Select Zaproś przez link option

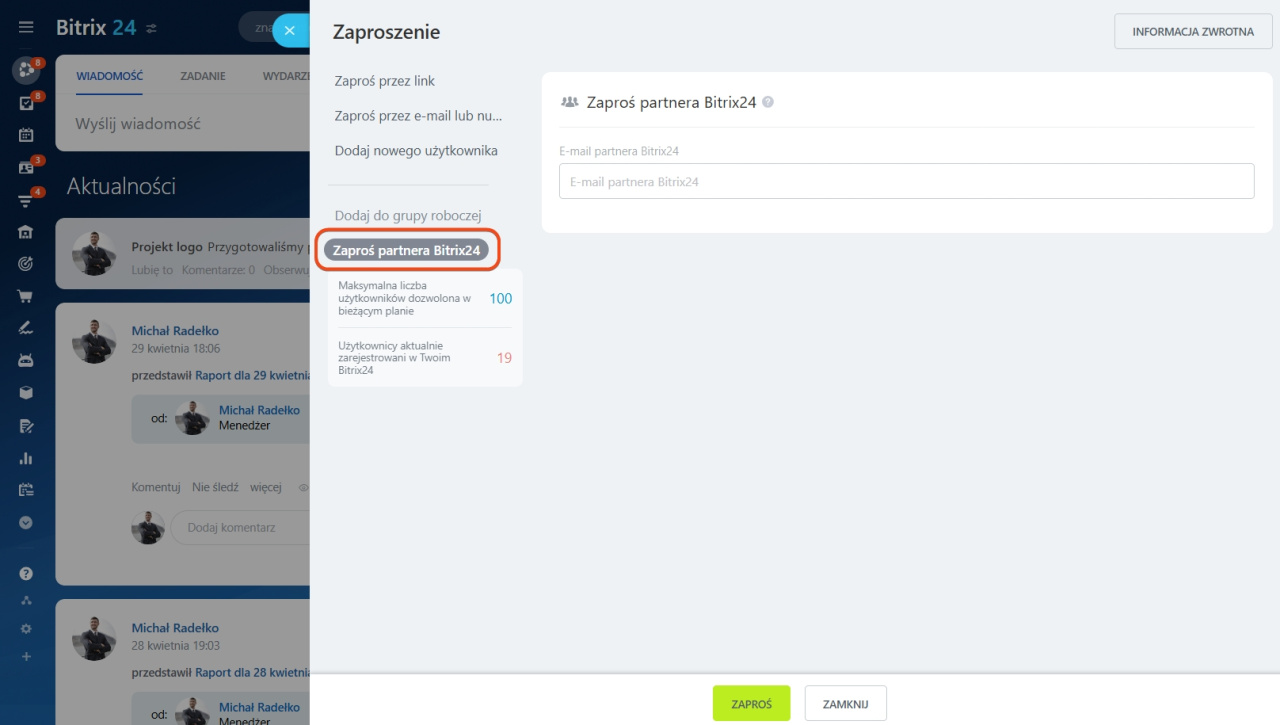[385, 81]
